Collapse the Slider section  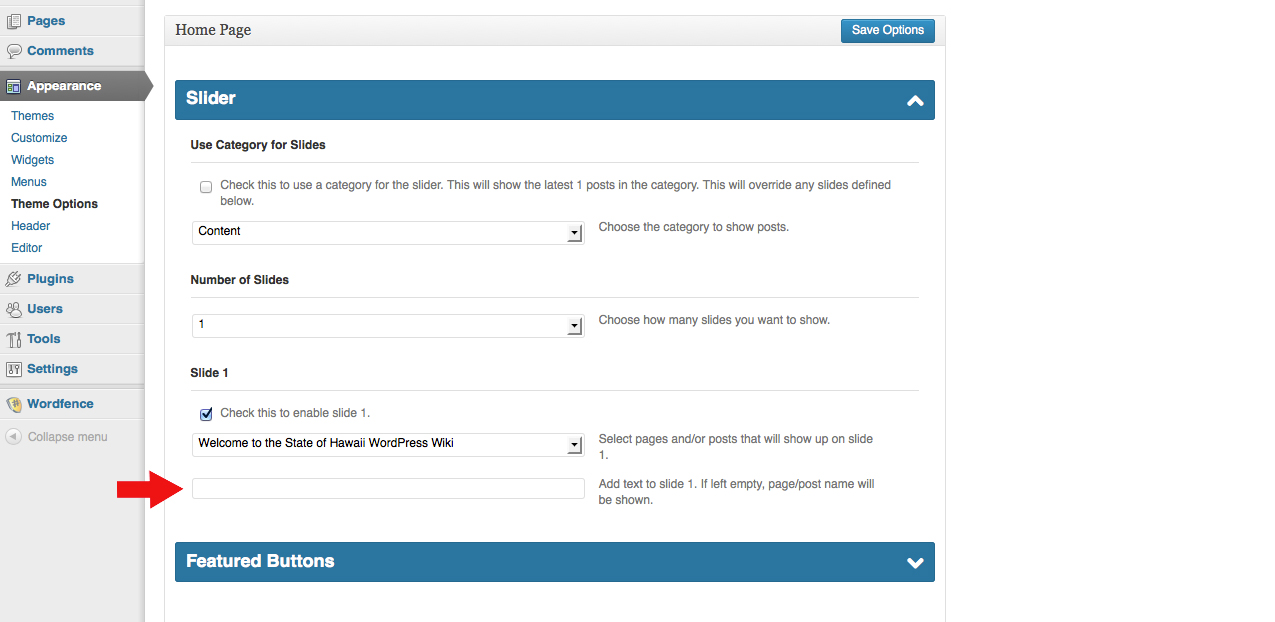tap(914, 100)
